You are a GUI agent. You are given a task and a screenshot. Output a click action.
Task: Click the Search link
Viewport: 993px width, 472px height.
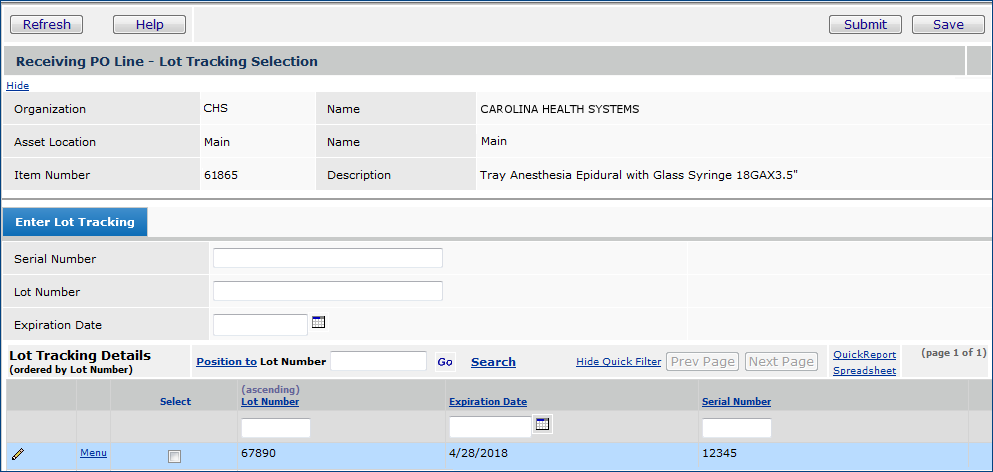[x=493, y=362]
